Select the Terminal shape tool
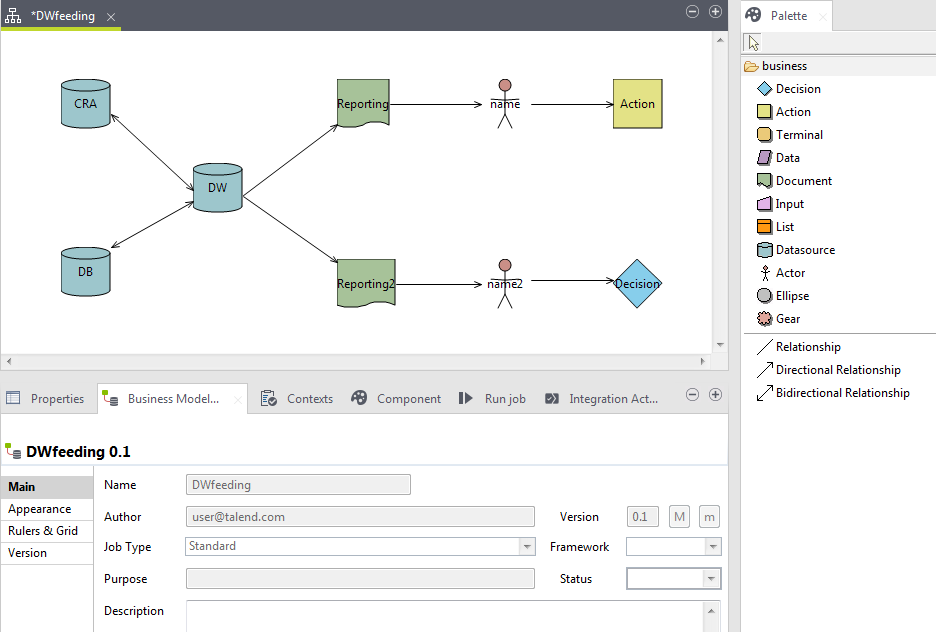 798,135
